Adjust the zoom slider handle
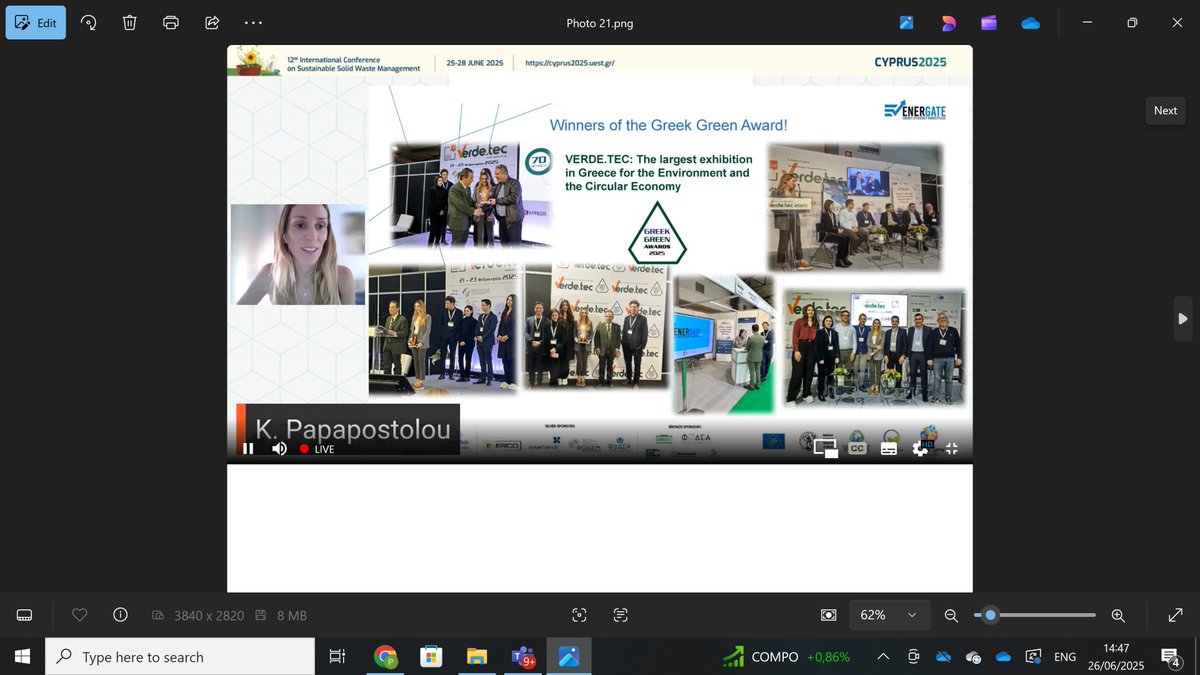1200x675 pixels. coord(990,615)
